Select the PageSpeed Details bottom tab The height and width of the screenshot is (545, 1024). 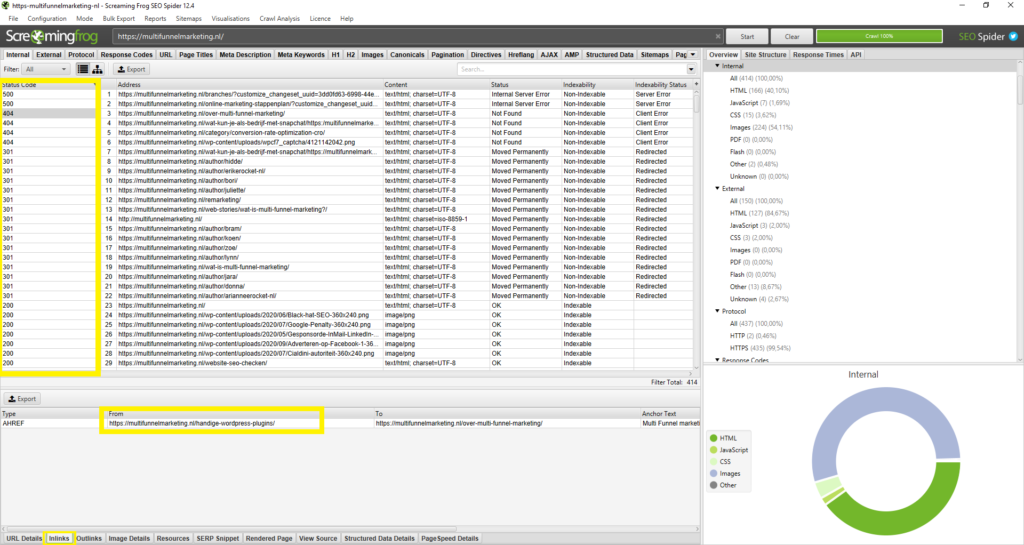pyautogui.click(x=450, y=538)
